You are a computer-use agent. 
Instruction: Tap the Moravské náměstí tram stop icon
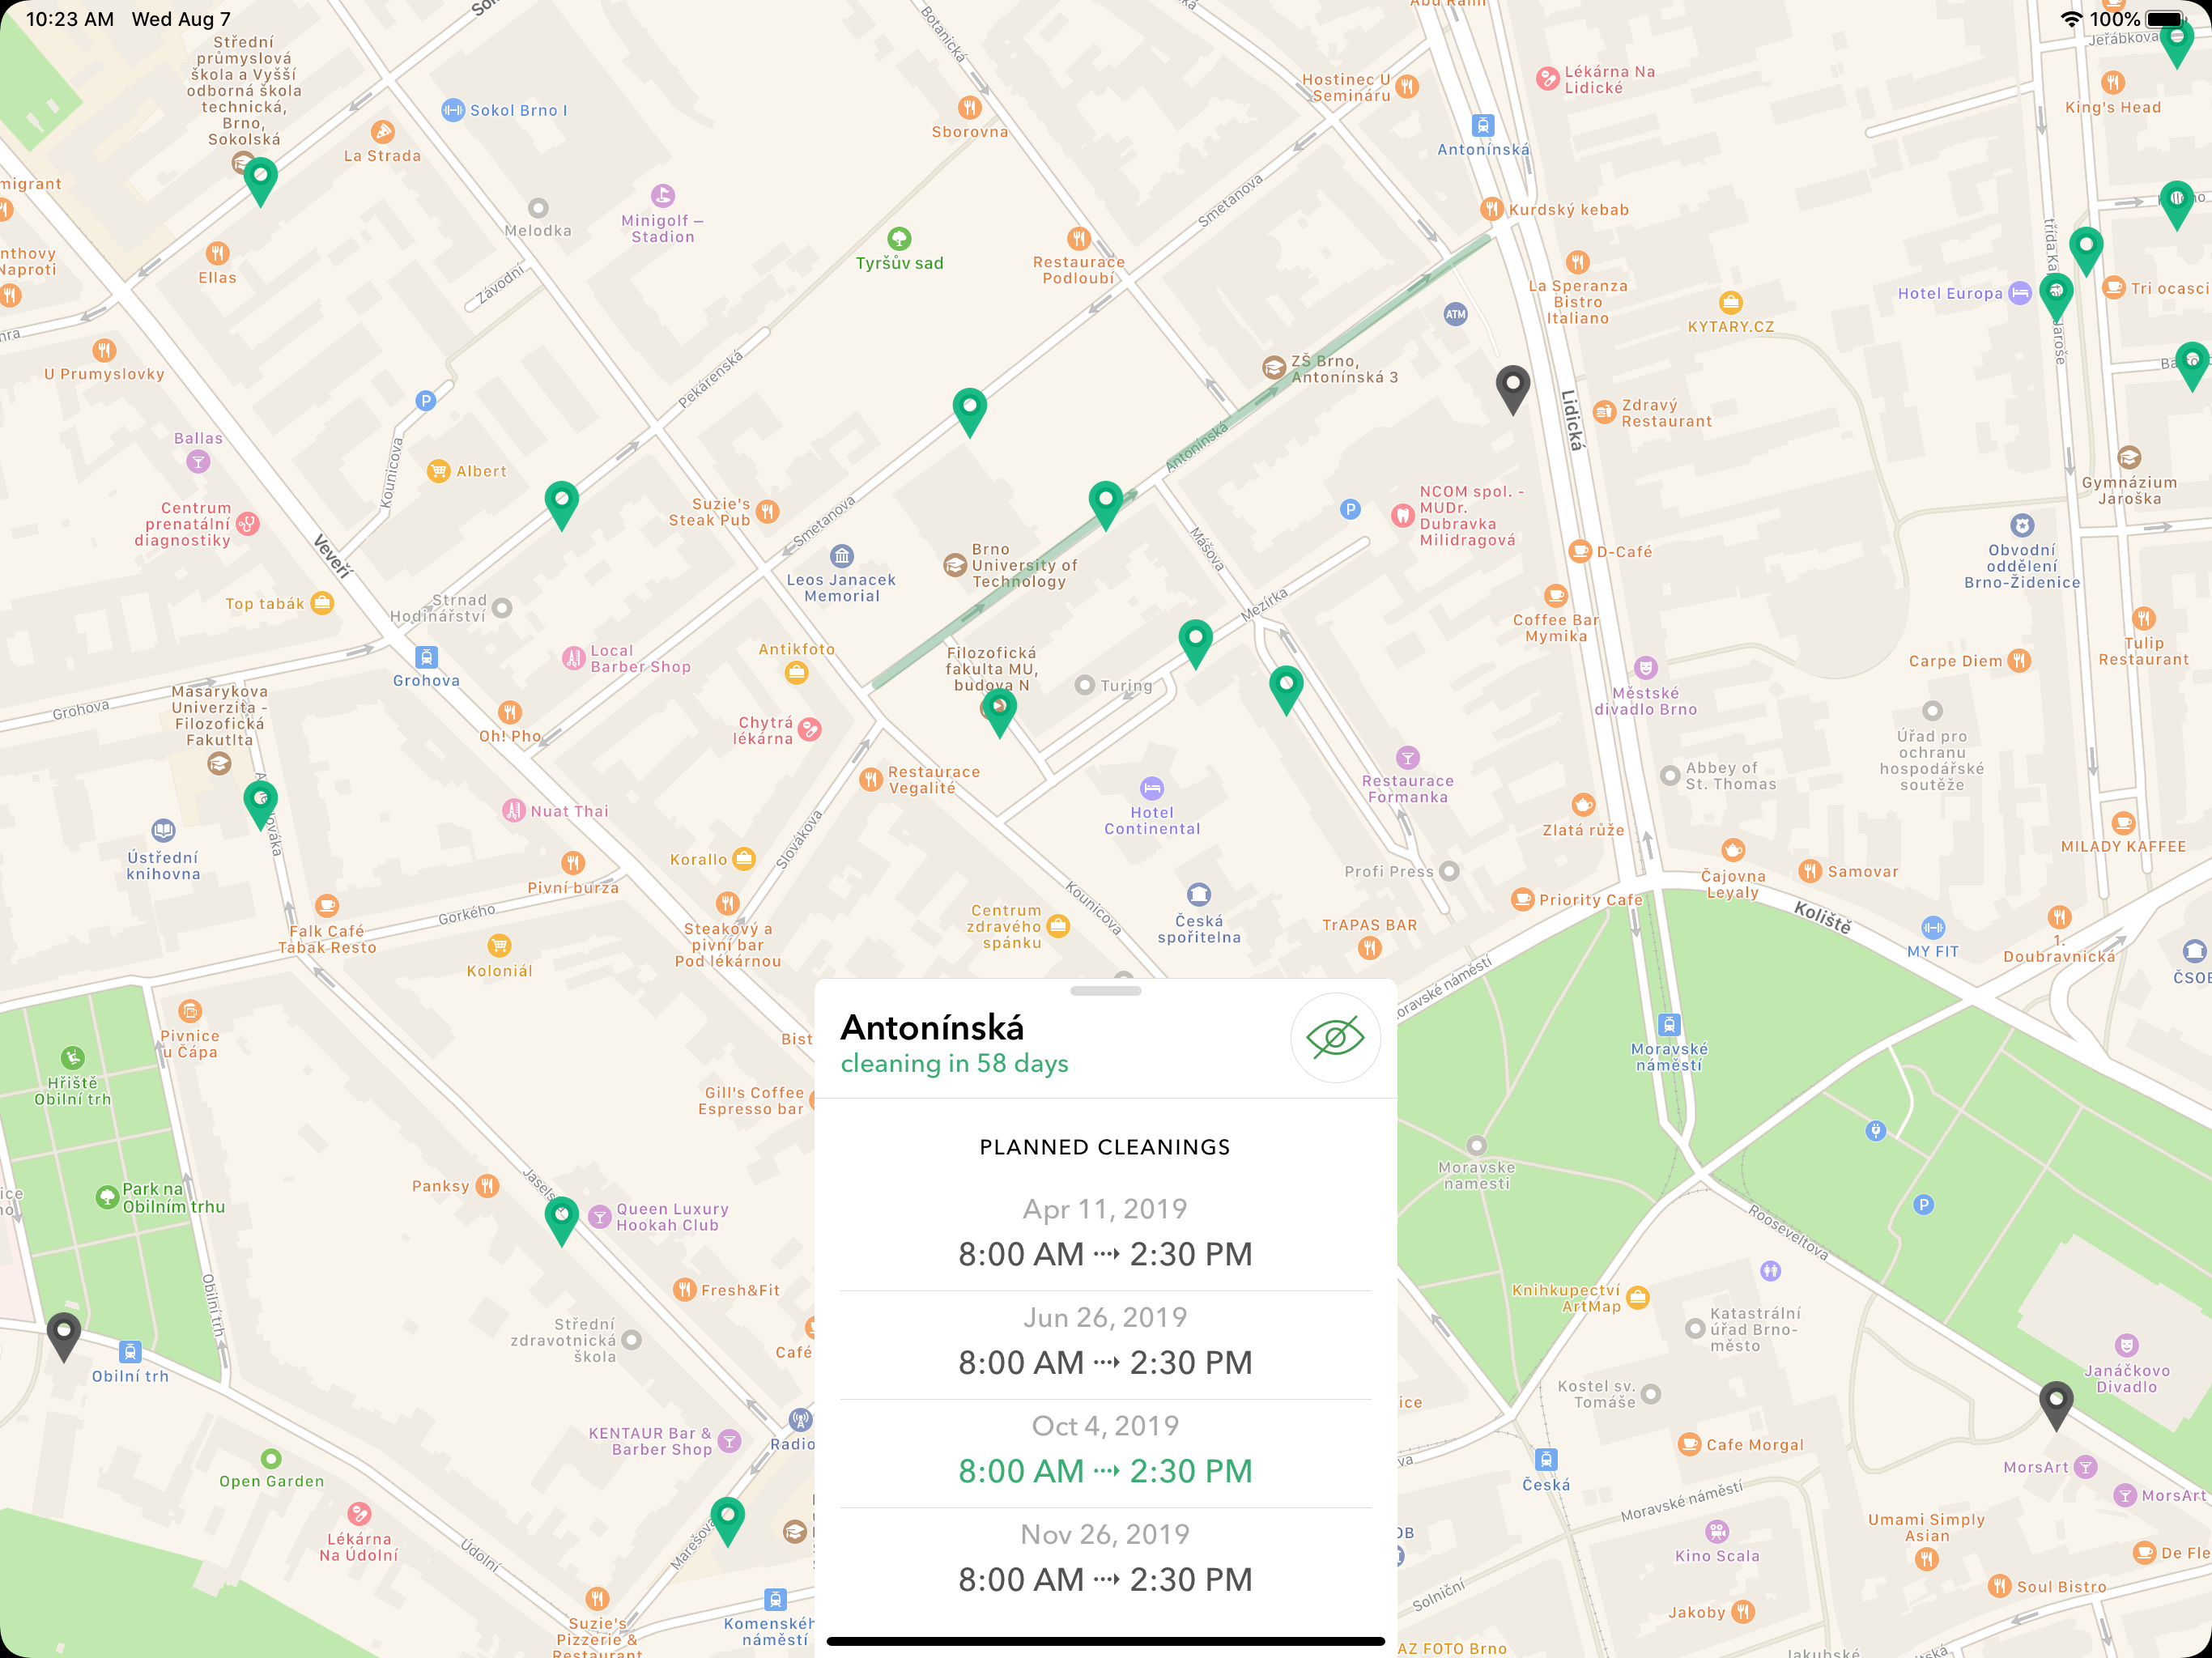1668,1025
